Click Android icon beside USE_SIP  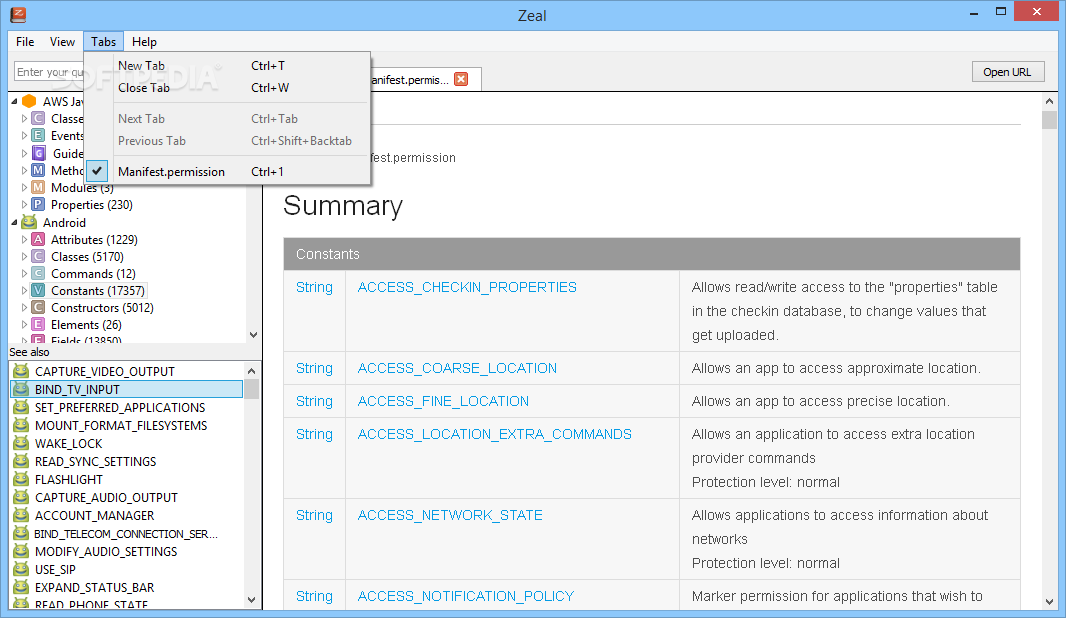tap(22, 568)
